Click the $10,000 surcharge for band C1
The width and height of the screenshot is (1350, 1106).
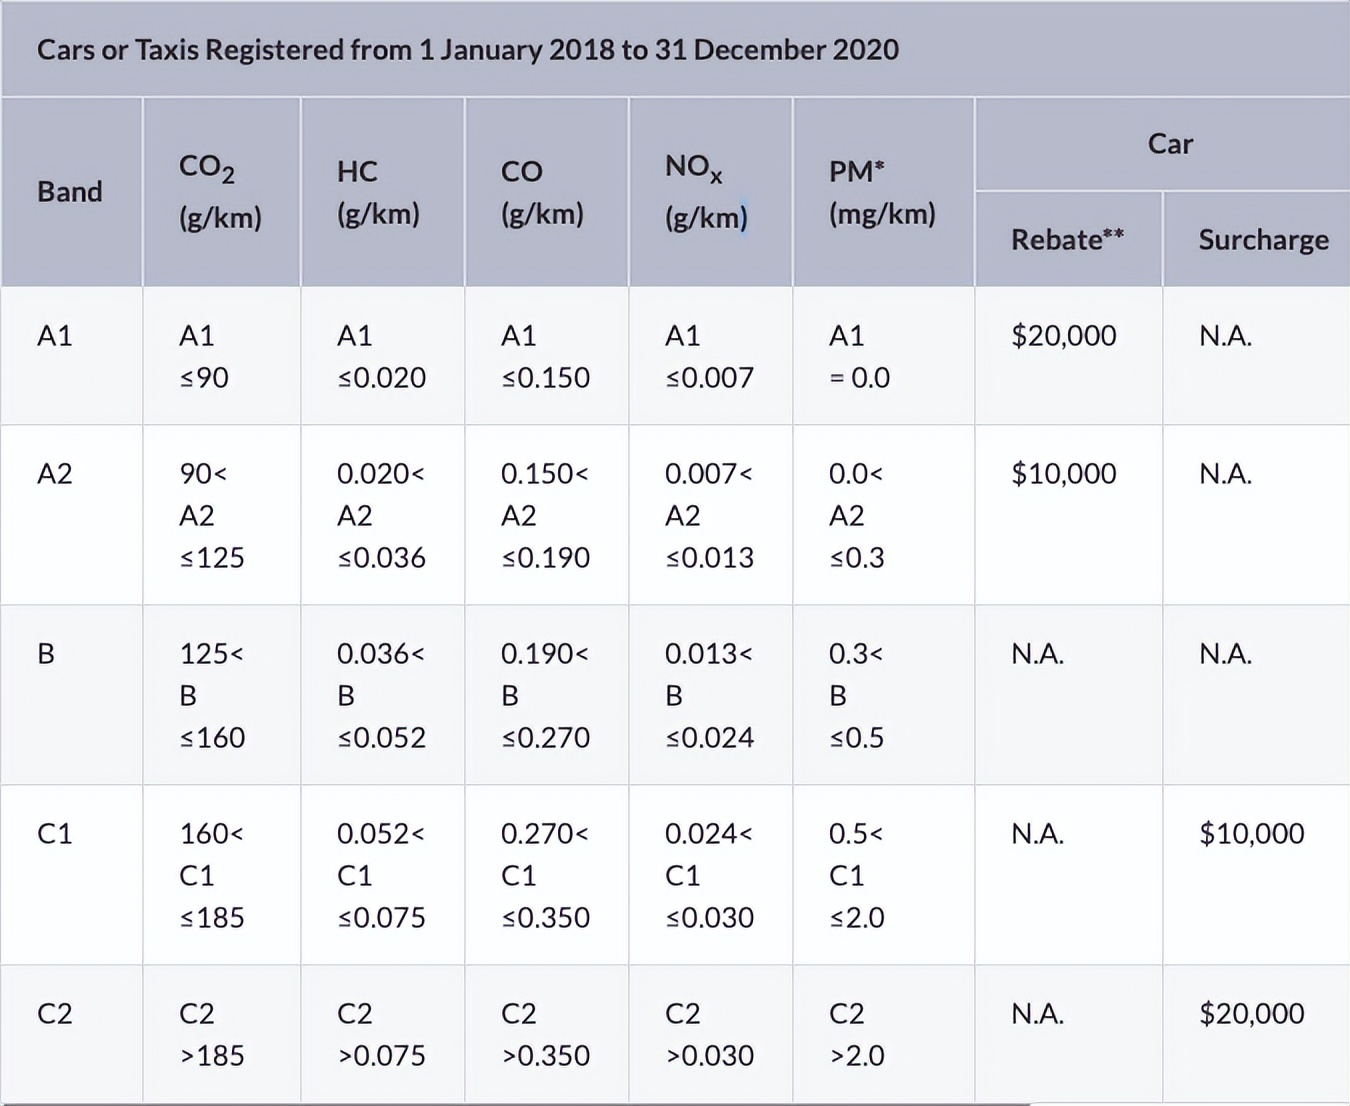1251,833
